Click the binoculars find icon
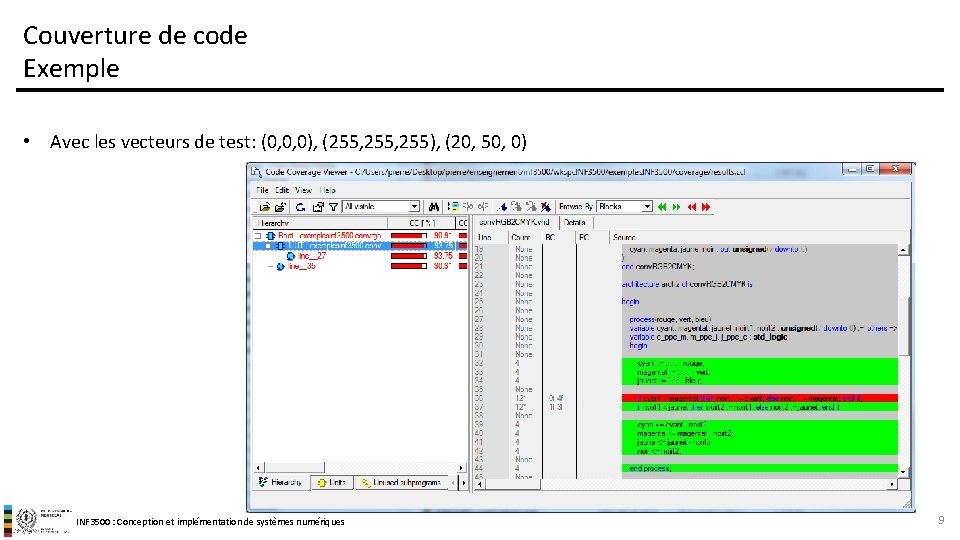 [433, 207]
